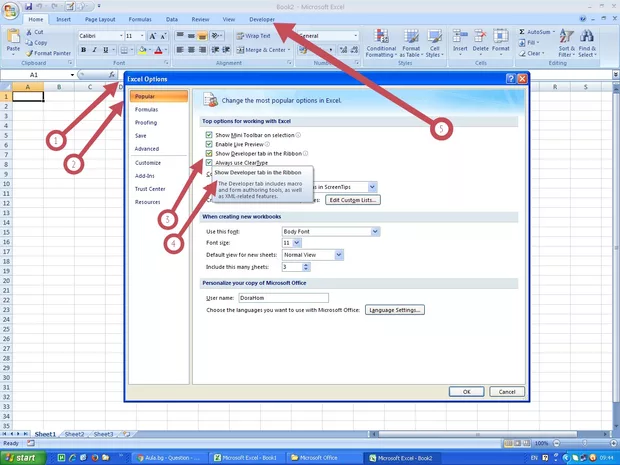Switch to the Insert ribbon tab

63,19
